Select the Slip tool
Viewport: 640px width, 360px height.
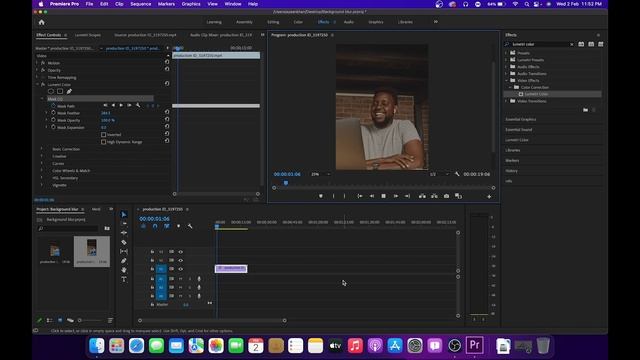coord(124,251)
